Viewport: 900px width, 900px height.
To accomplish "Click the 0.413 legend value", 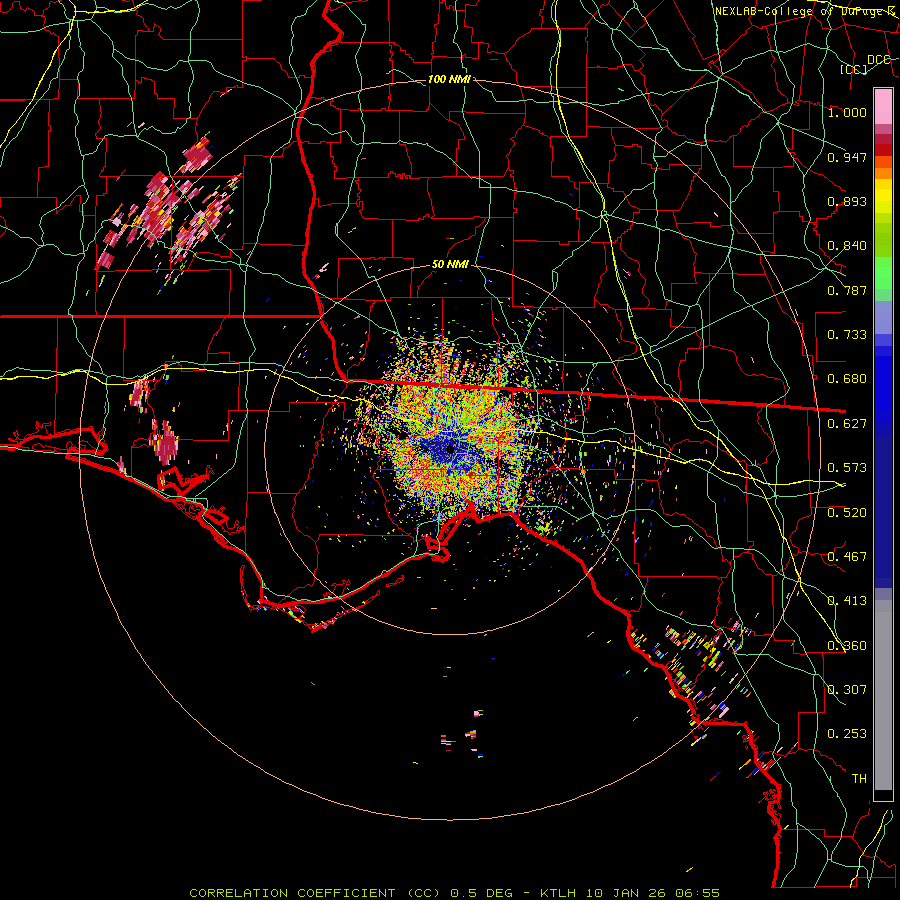I will tap(847, 601).
